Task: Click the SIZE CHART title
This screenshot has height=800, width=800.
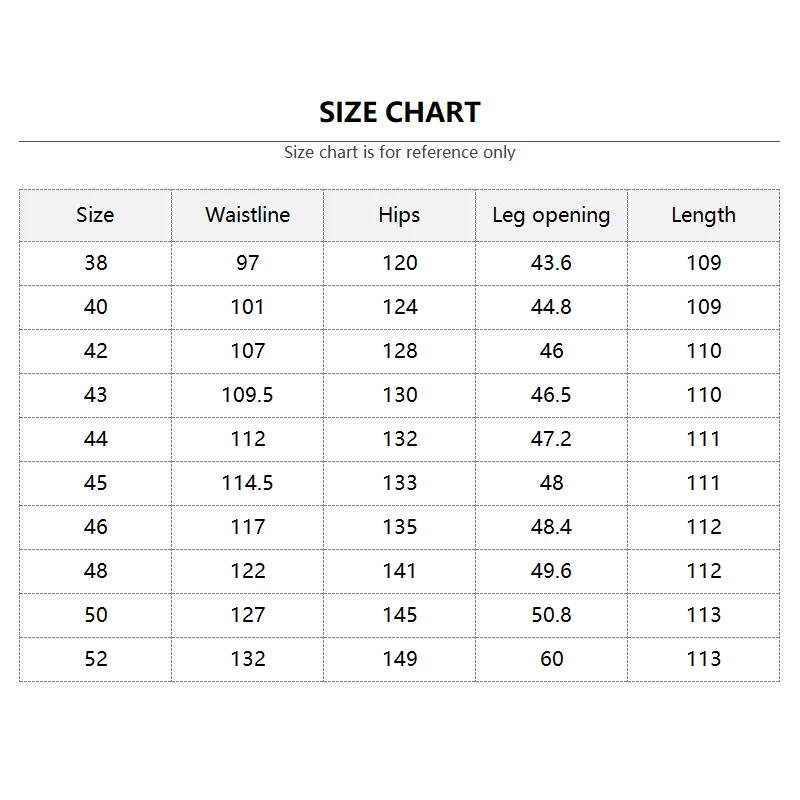Action: coord(400,112)
